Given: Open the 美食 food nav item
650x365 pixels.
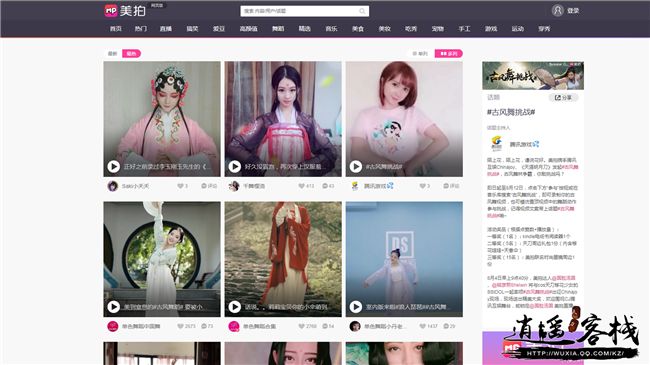Looking at the screenshot, I should 358,29.
